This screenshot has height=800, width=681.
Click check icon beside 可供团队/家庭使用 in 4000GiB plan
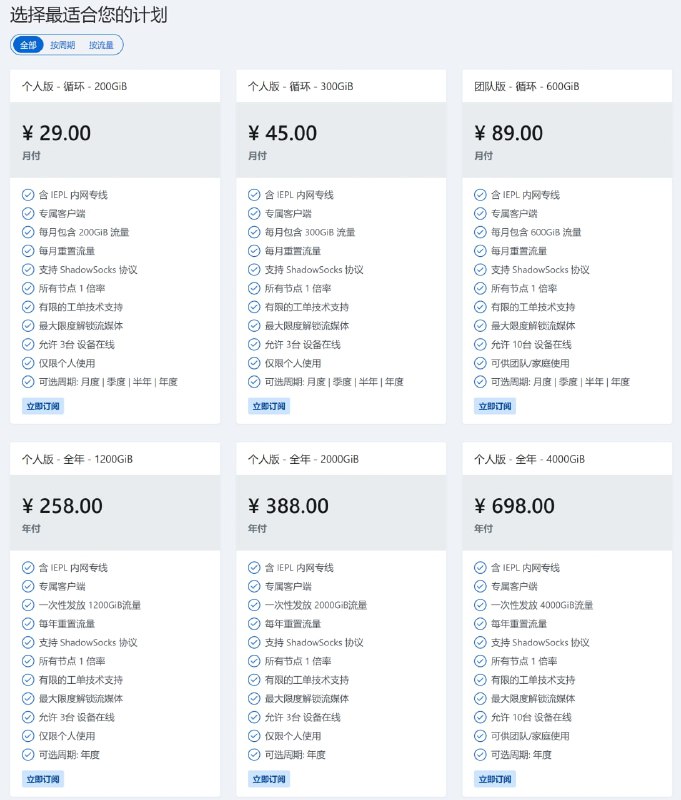coord(480,736)
